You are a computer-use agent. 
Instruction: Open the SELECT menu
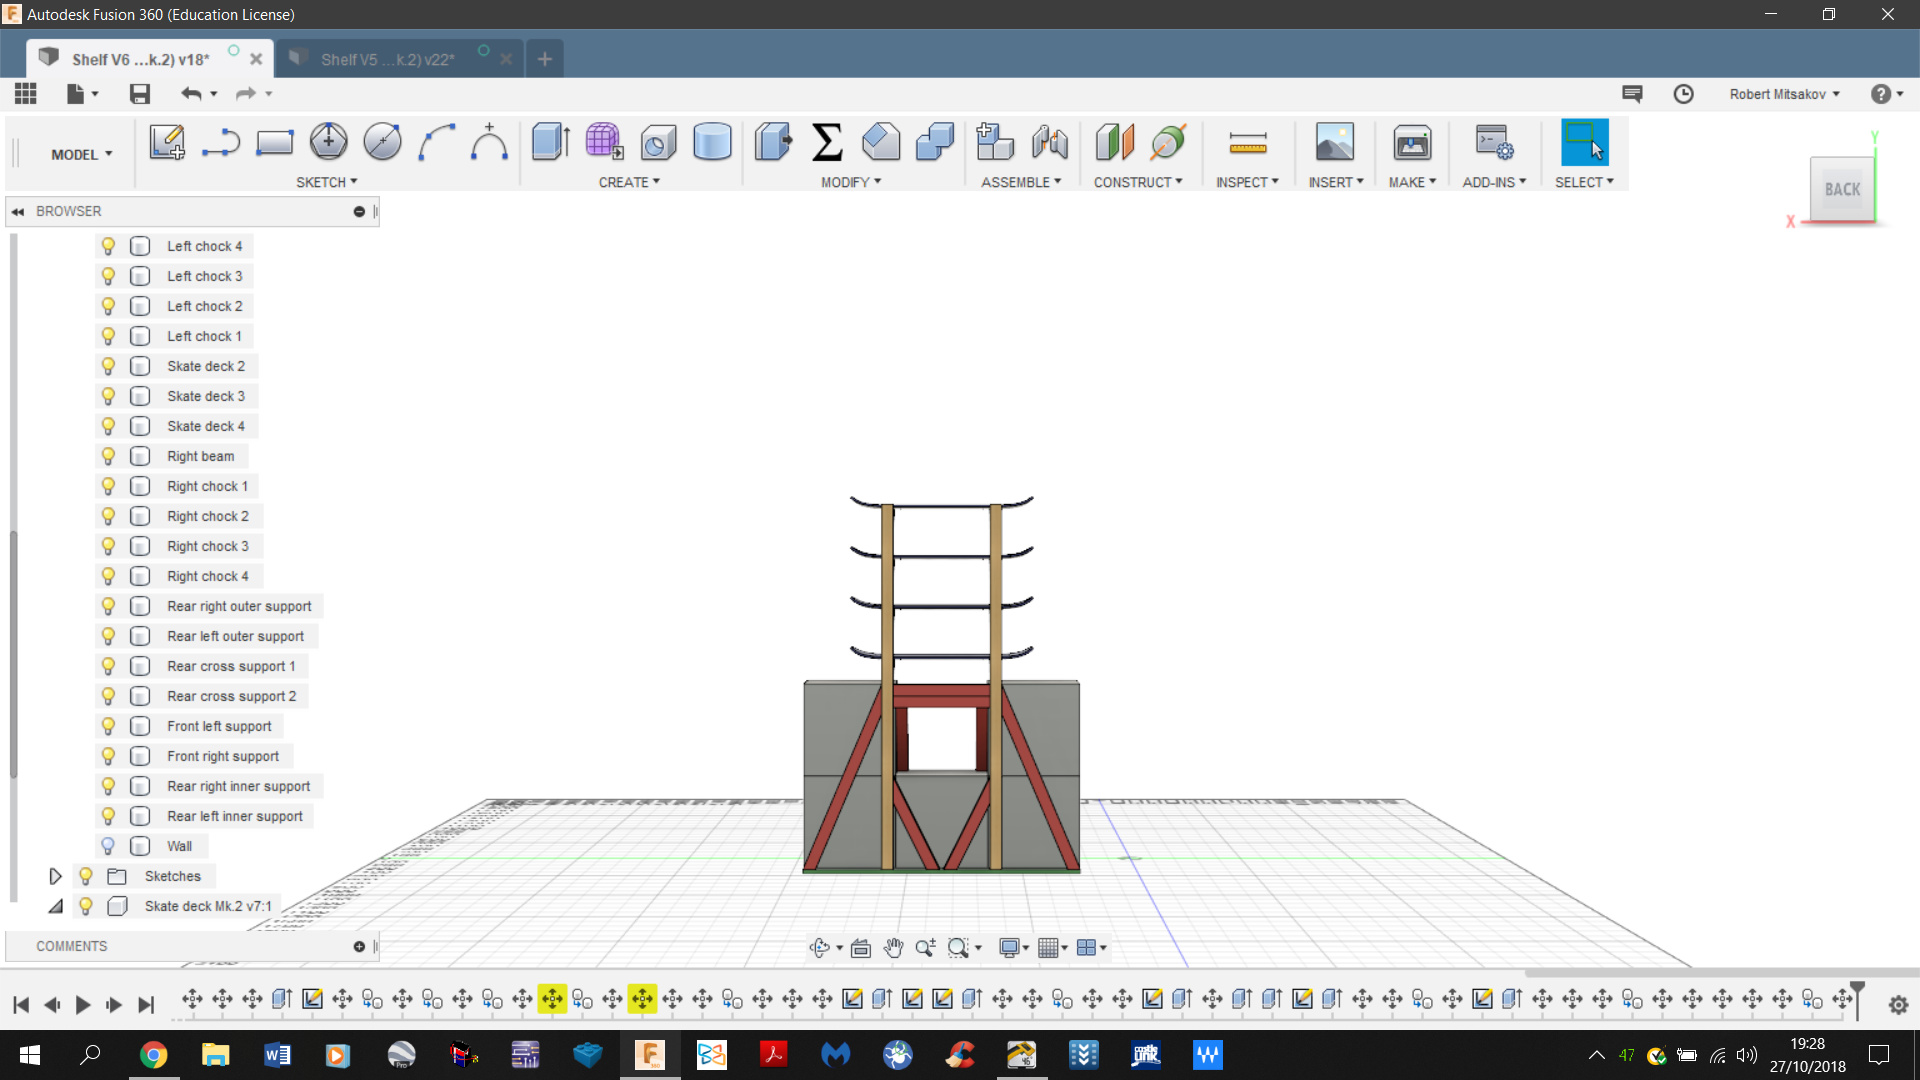1584,182
